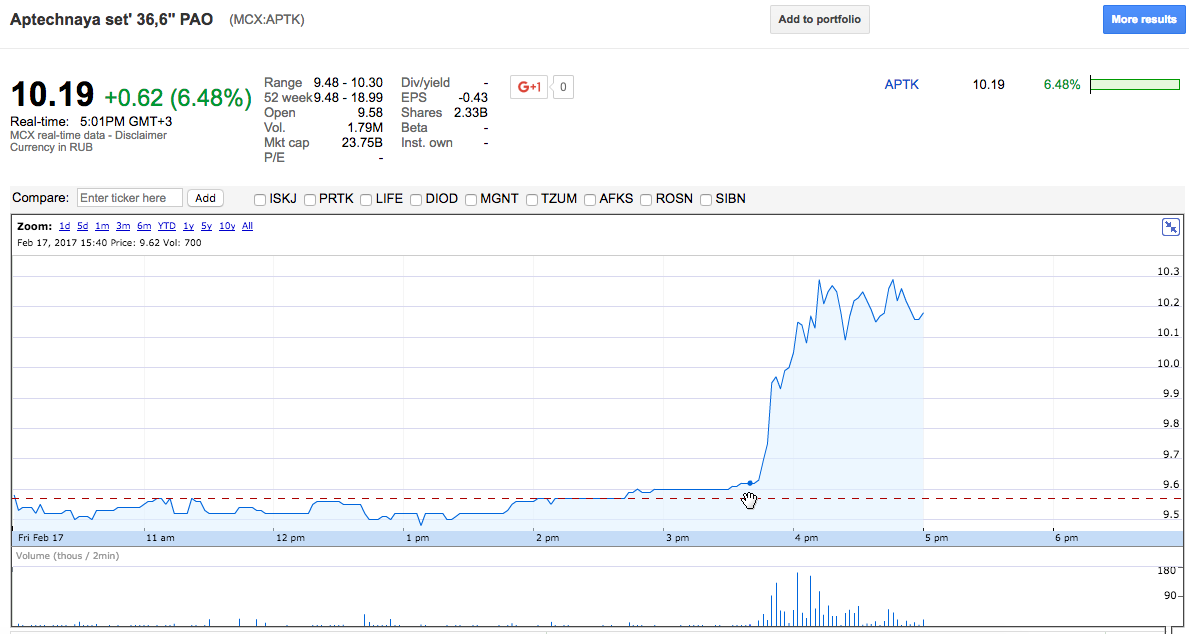Set chart zoom to 5d
1189x634 pixels.
point(83,226)
